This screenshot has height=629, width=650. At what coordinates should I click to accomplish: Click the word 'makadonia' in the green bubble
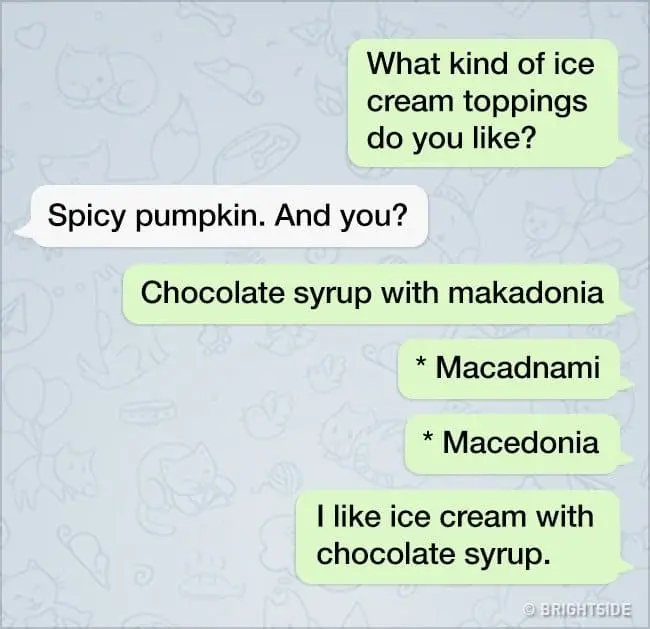[x=526, y=293]
